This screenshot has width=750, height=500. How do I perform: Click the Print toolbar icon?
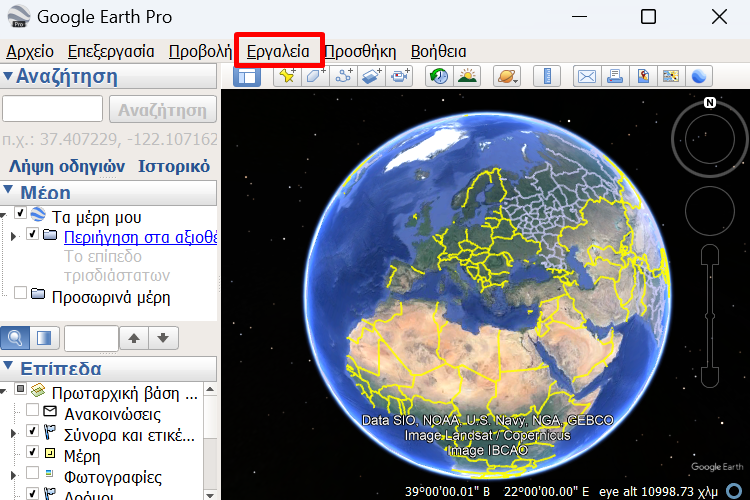[x=615, y=76]
